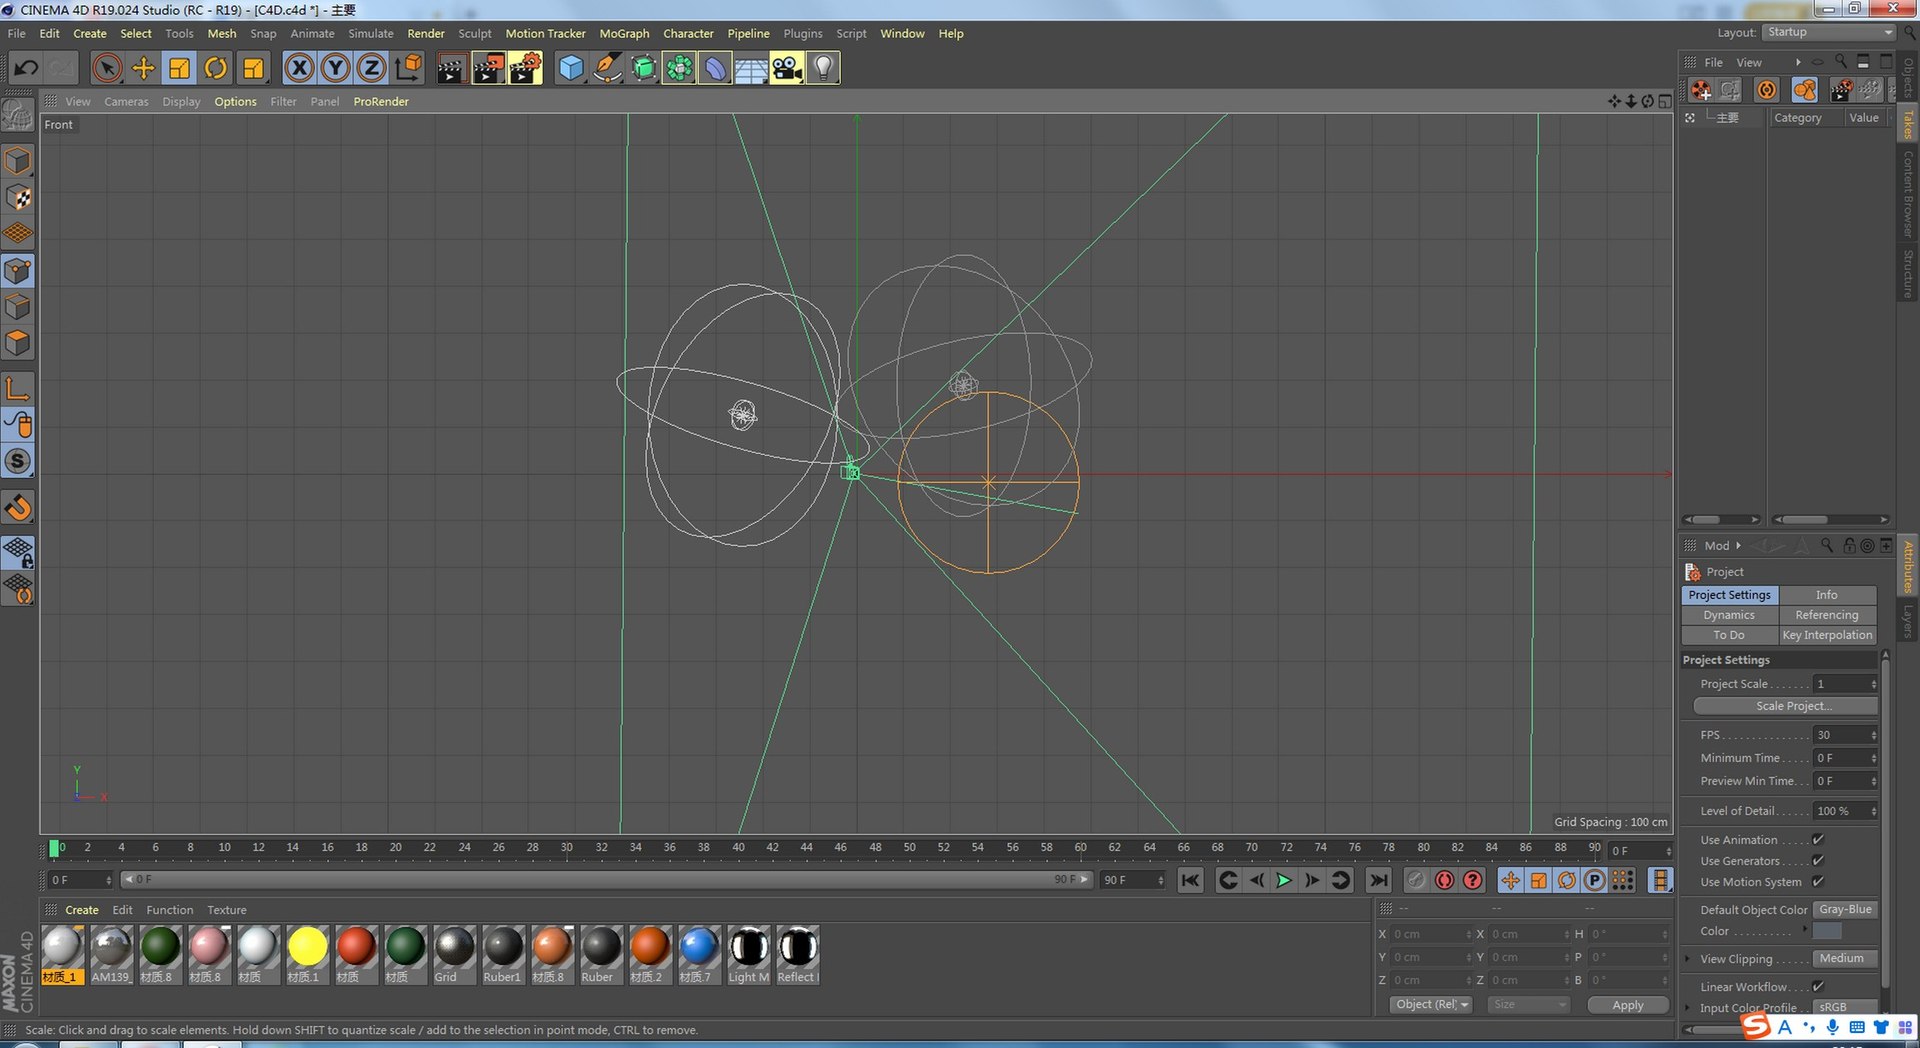Screen dimensions: 1920x1048
Task: Expand the View Clipping disclosure arrow
Action: pyautogui.click(x=1689, y=959)
